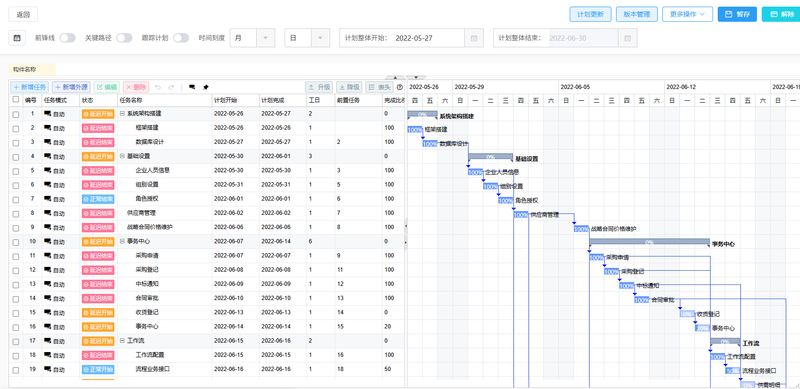Check the checkbox for row 18 工作流配置
This screenshot has width=800, height=389.
[16, 355]
